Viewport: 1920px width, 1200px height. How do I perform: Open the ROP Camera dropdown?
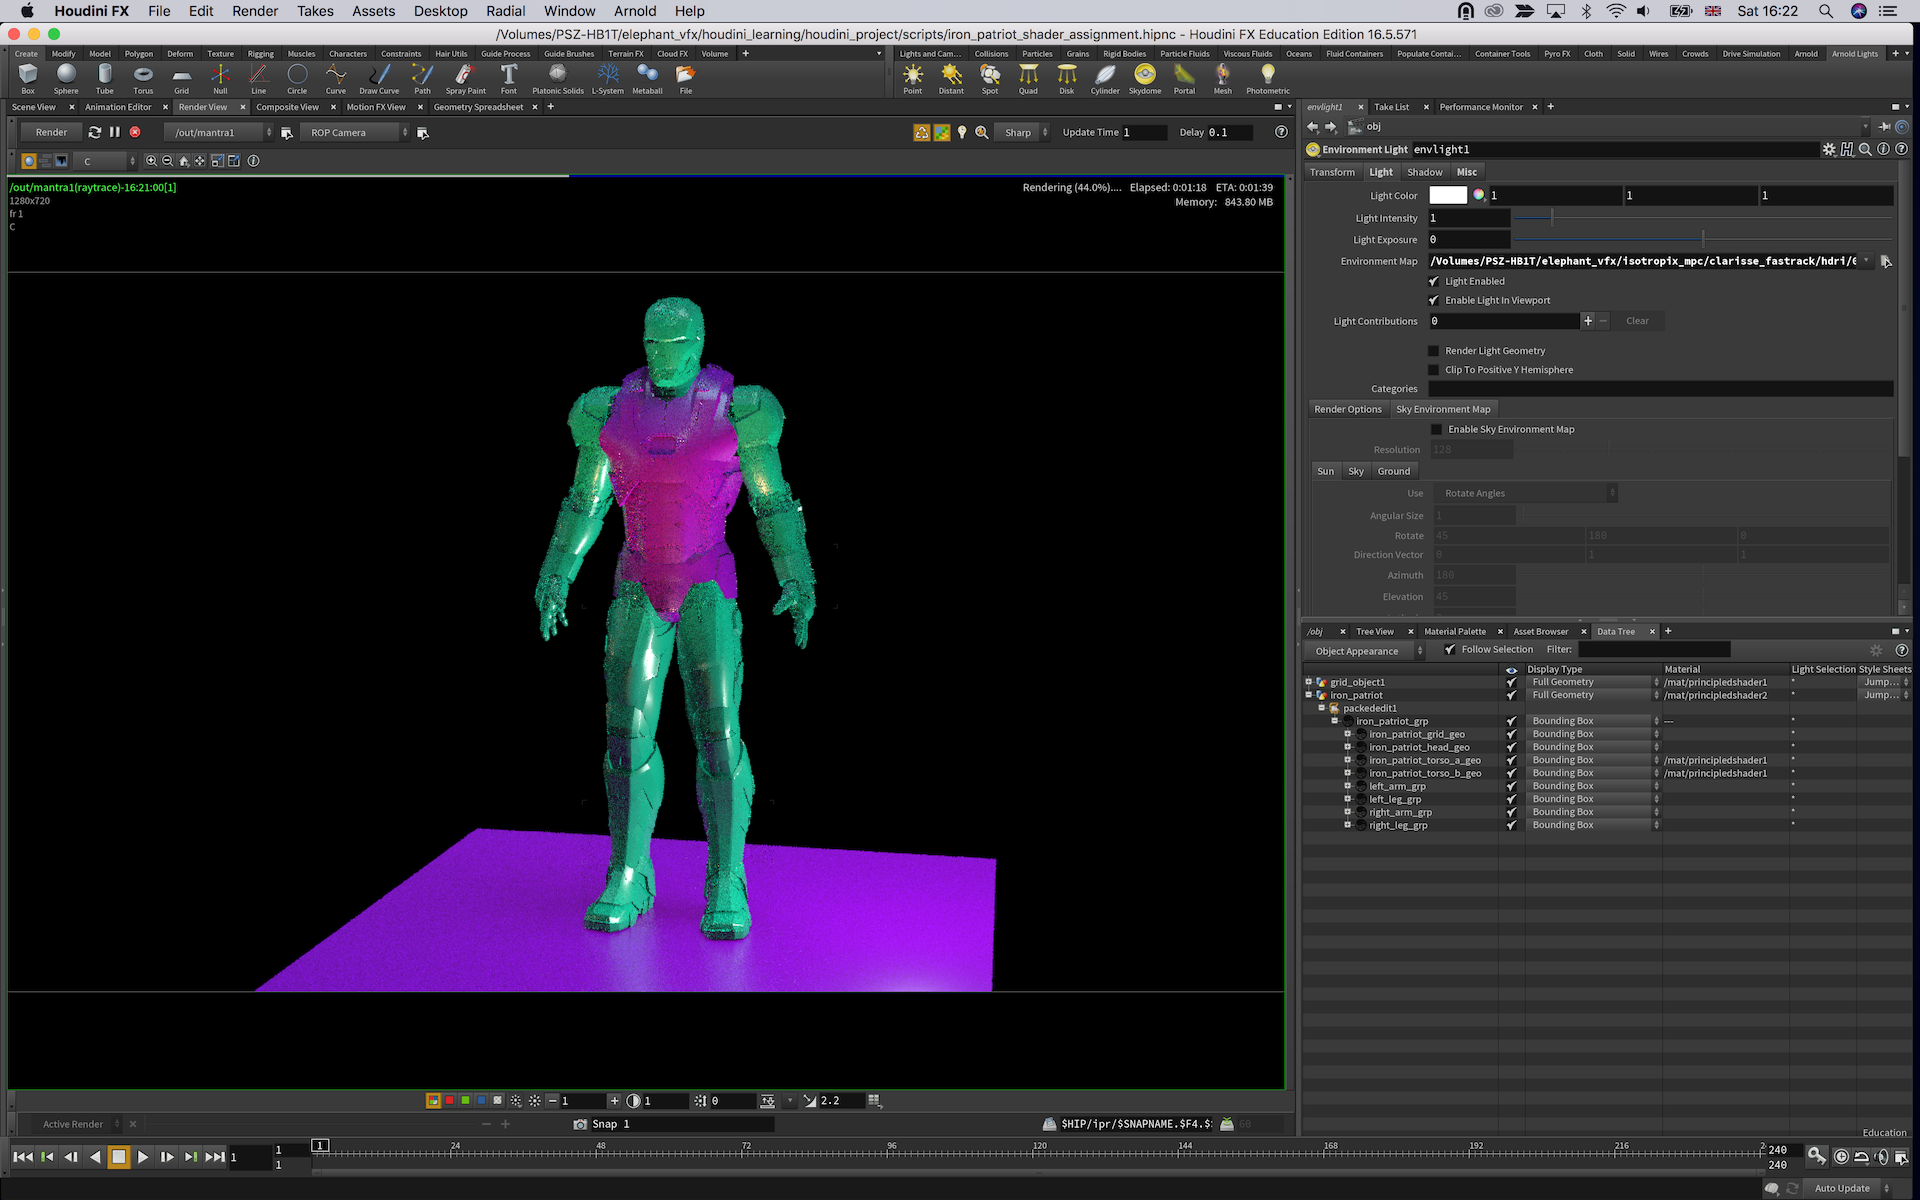355,132
